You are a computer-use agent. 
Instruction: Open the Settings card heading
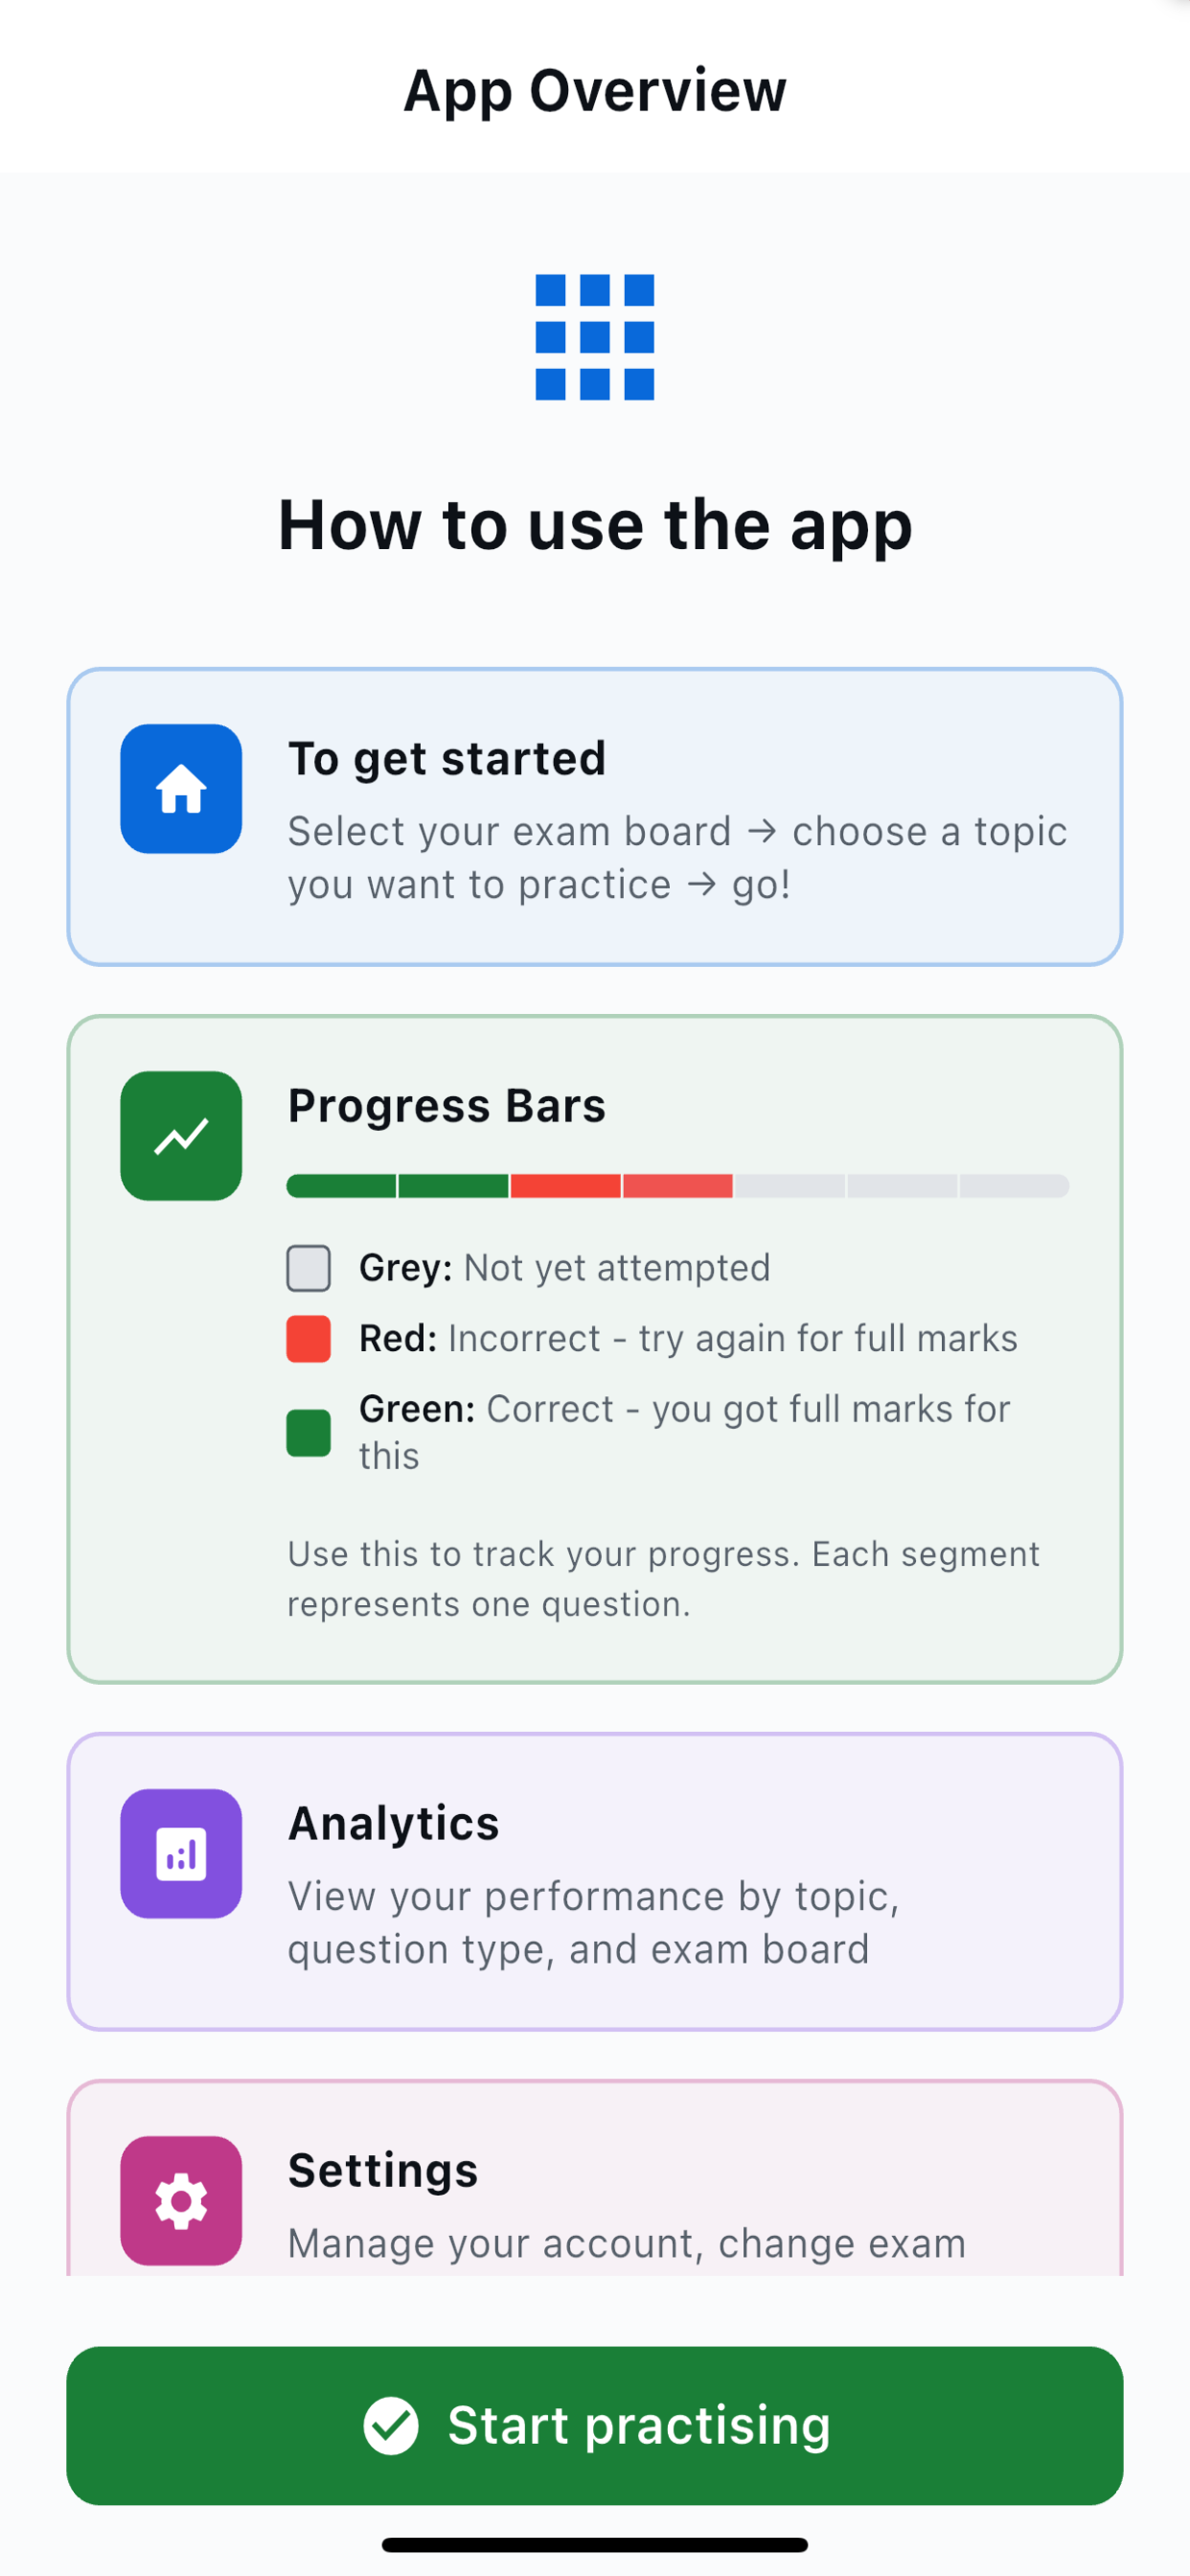click(x=383, y=2170)
